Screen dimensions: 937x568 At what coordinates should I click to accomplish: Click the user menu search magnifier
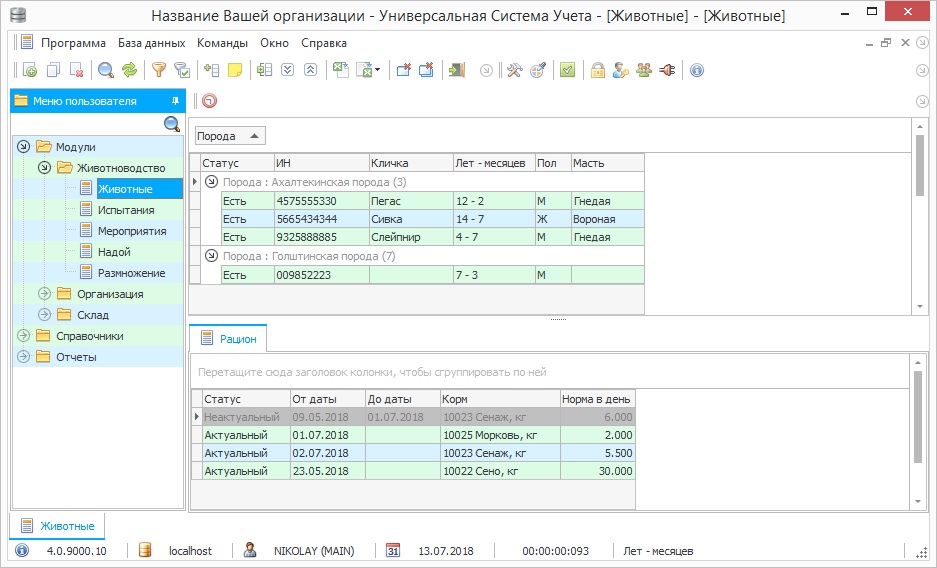pyautogui.click(x=172, y=124)
